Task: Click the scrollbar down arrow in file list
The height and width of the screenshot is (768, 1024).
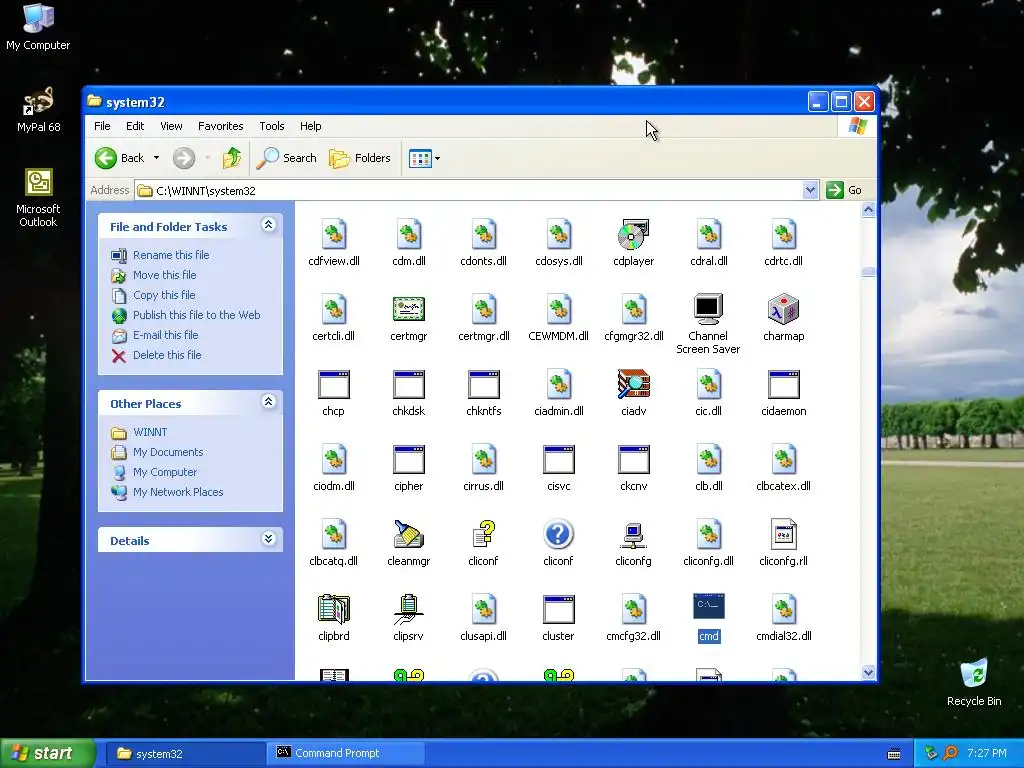Action: point(868,672)
